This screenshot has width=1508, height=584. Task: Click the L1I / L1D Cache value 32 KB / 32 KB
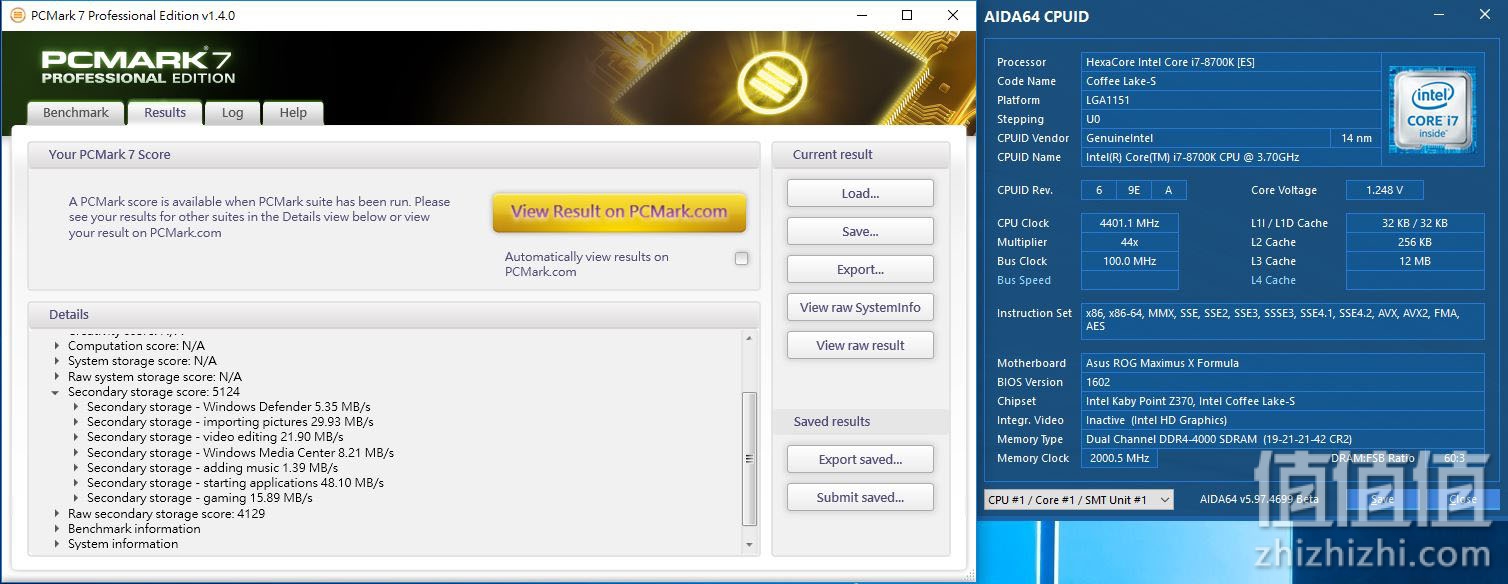point(1414,223)
